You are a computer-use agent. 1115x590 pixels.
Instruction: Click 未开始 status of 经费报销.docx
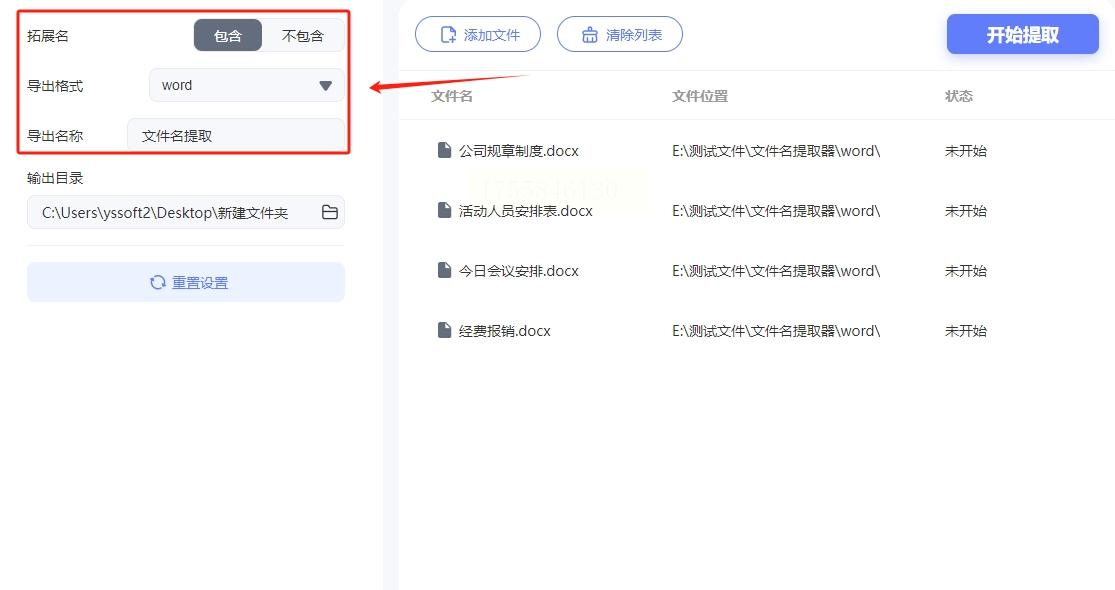(966, 331)
